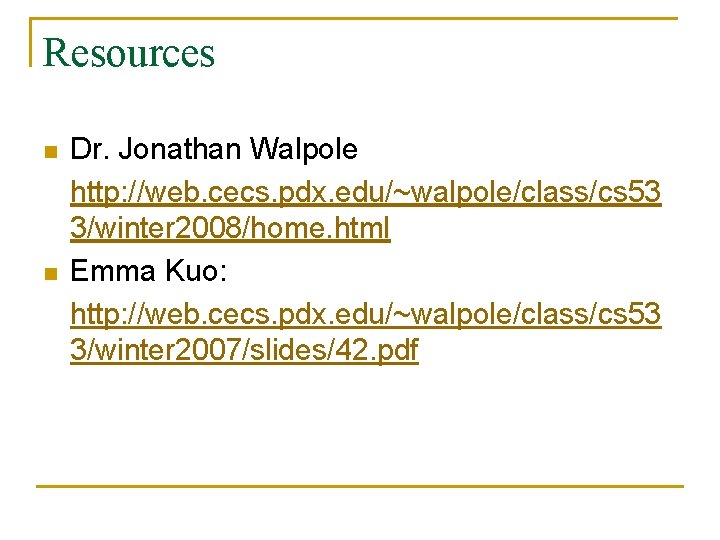The height and width of the screenshot is (540, 720).
Task: Open the "3/winter2007/slides/42.pdf" link line
Action: pos(244,351)
